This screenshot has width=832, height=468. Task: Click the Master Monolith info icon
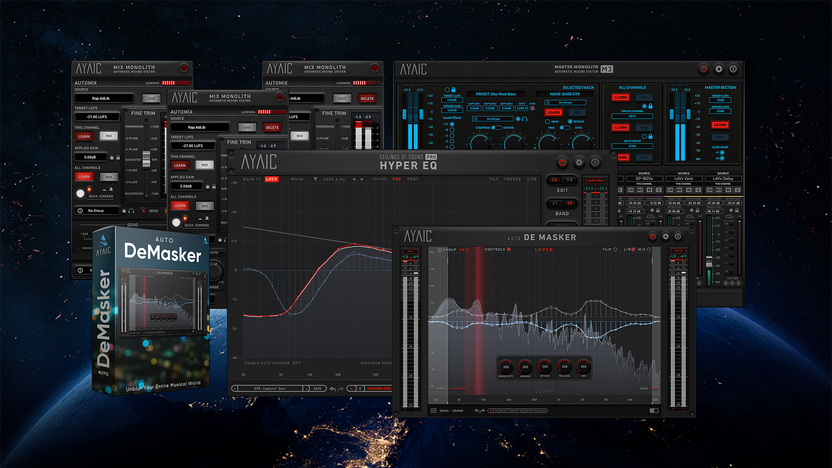733,69
